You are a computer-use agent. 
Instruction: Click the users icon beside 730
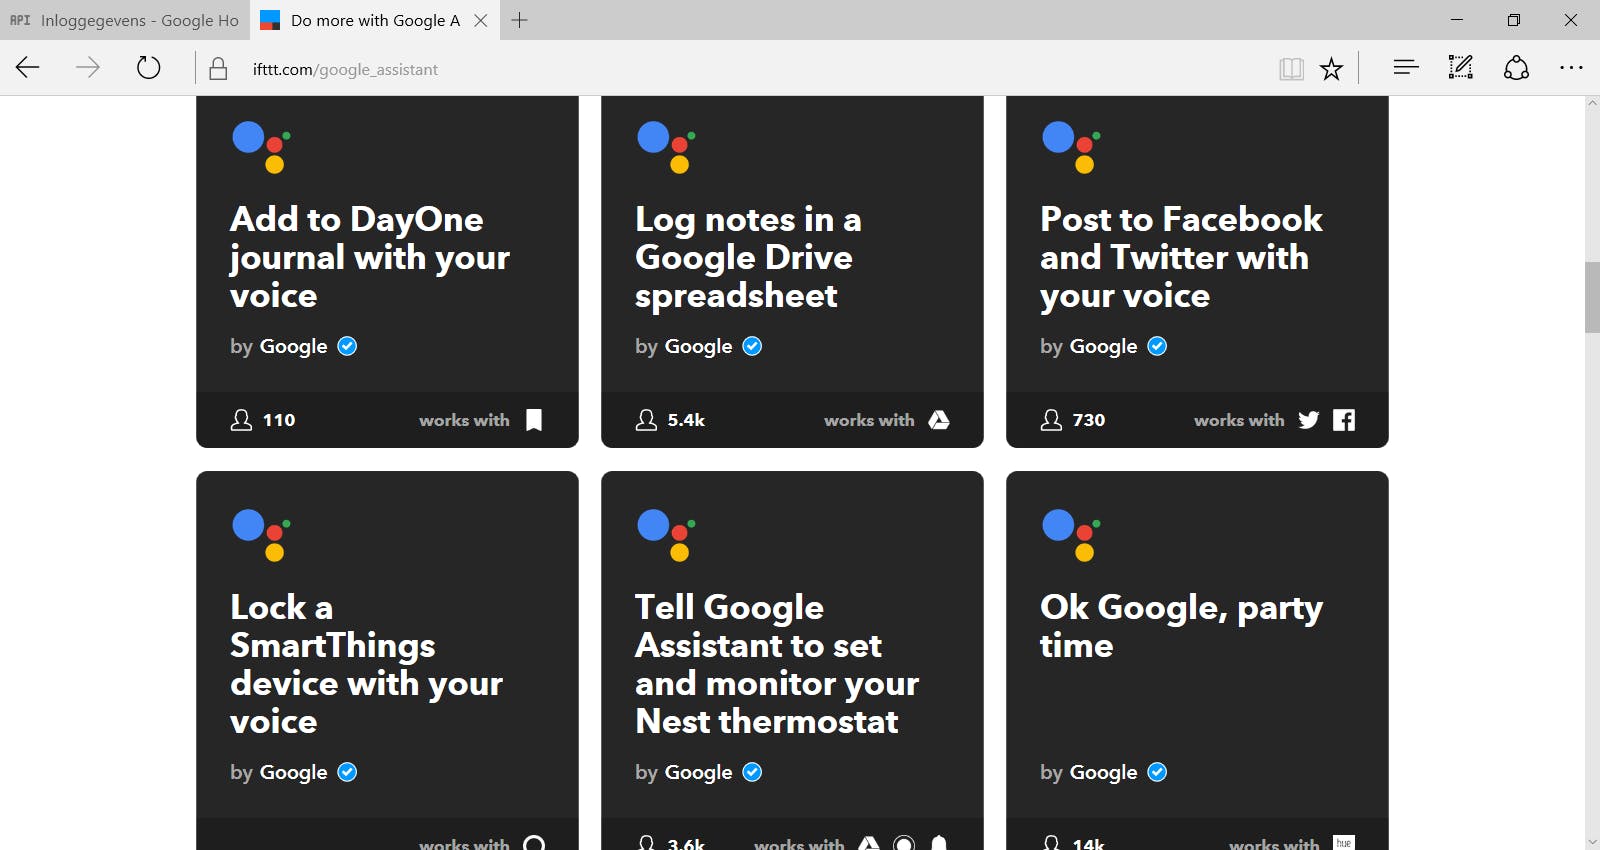(x=1051, y=420)
